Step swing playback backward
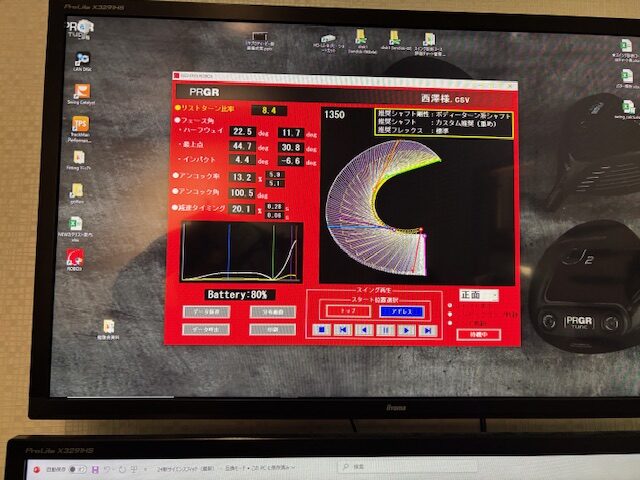 tap(364, 330)
